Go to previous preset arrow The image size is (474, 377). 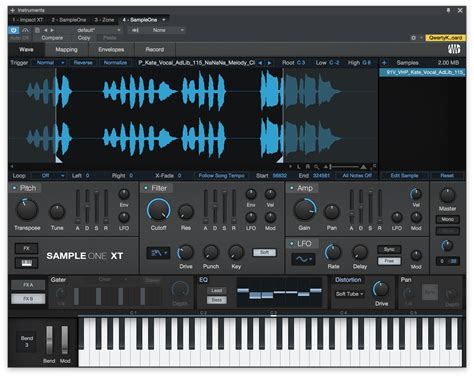pyautogui.click(x=46, y=30)
